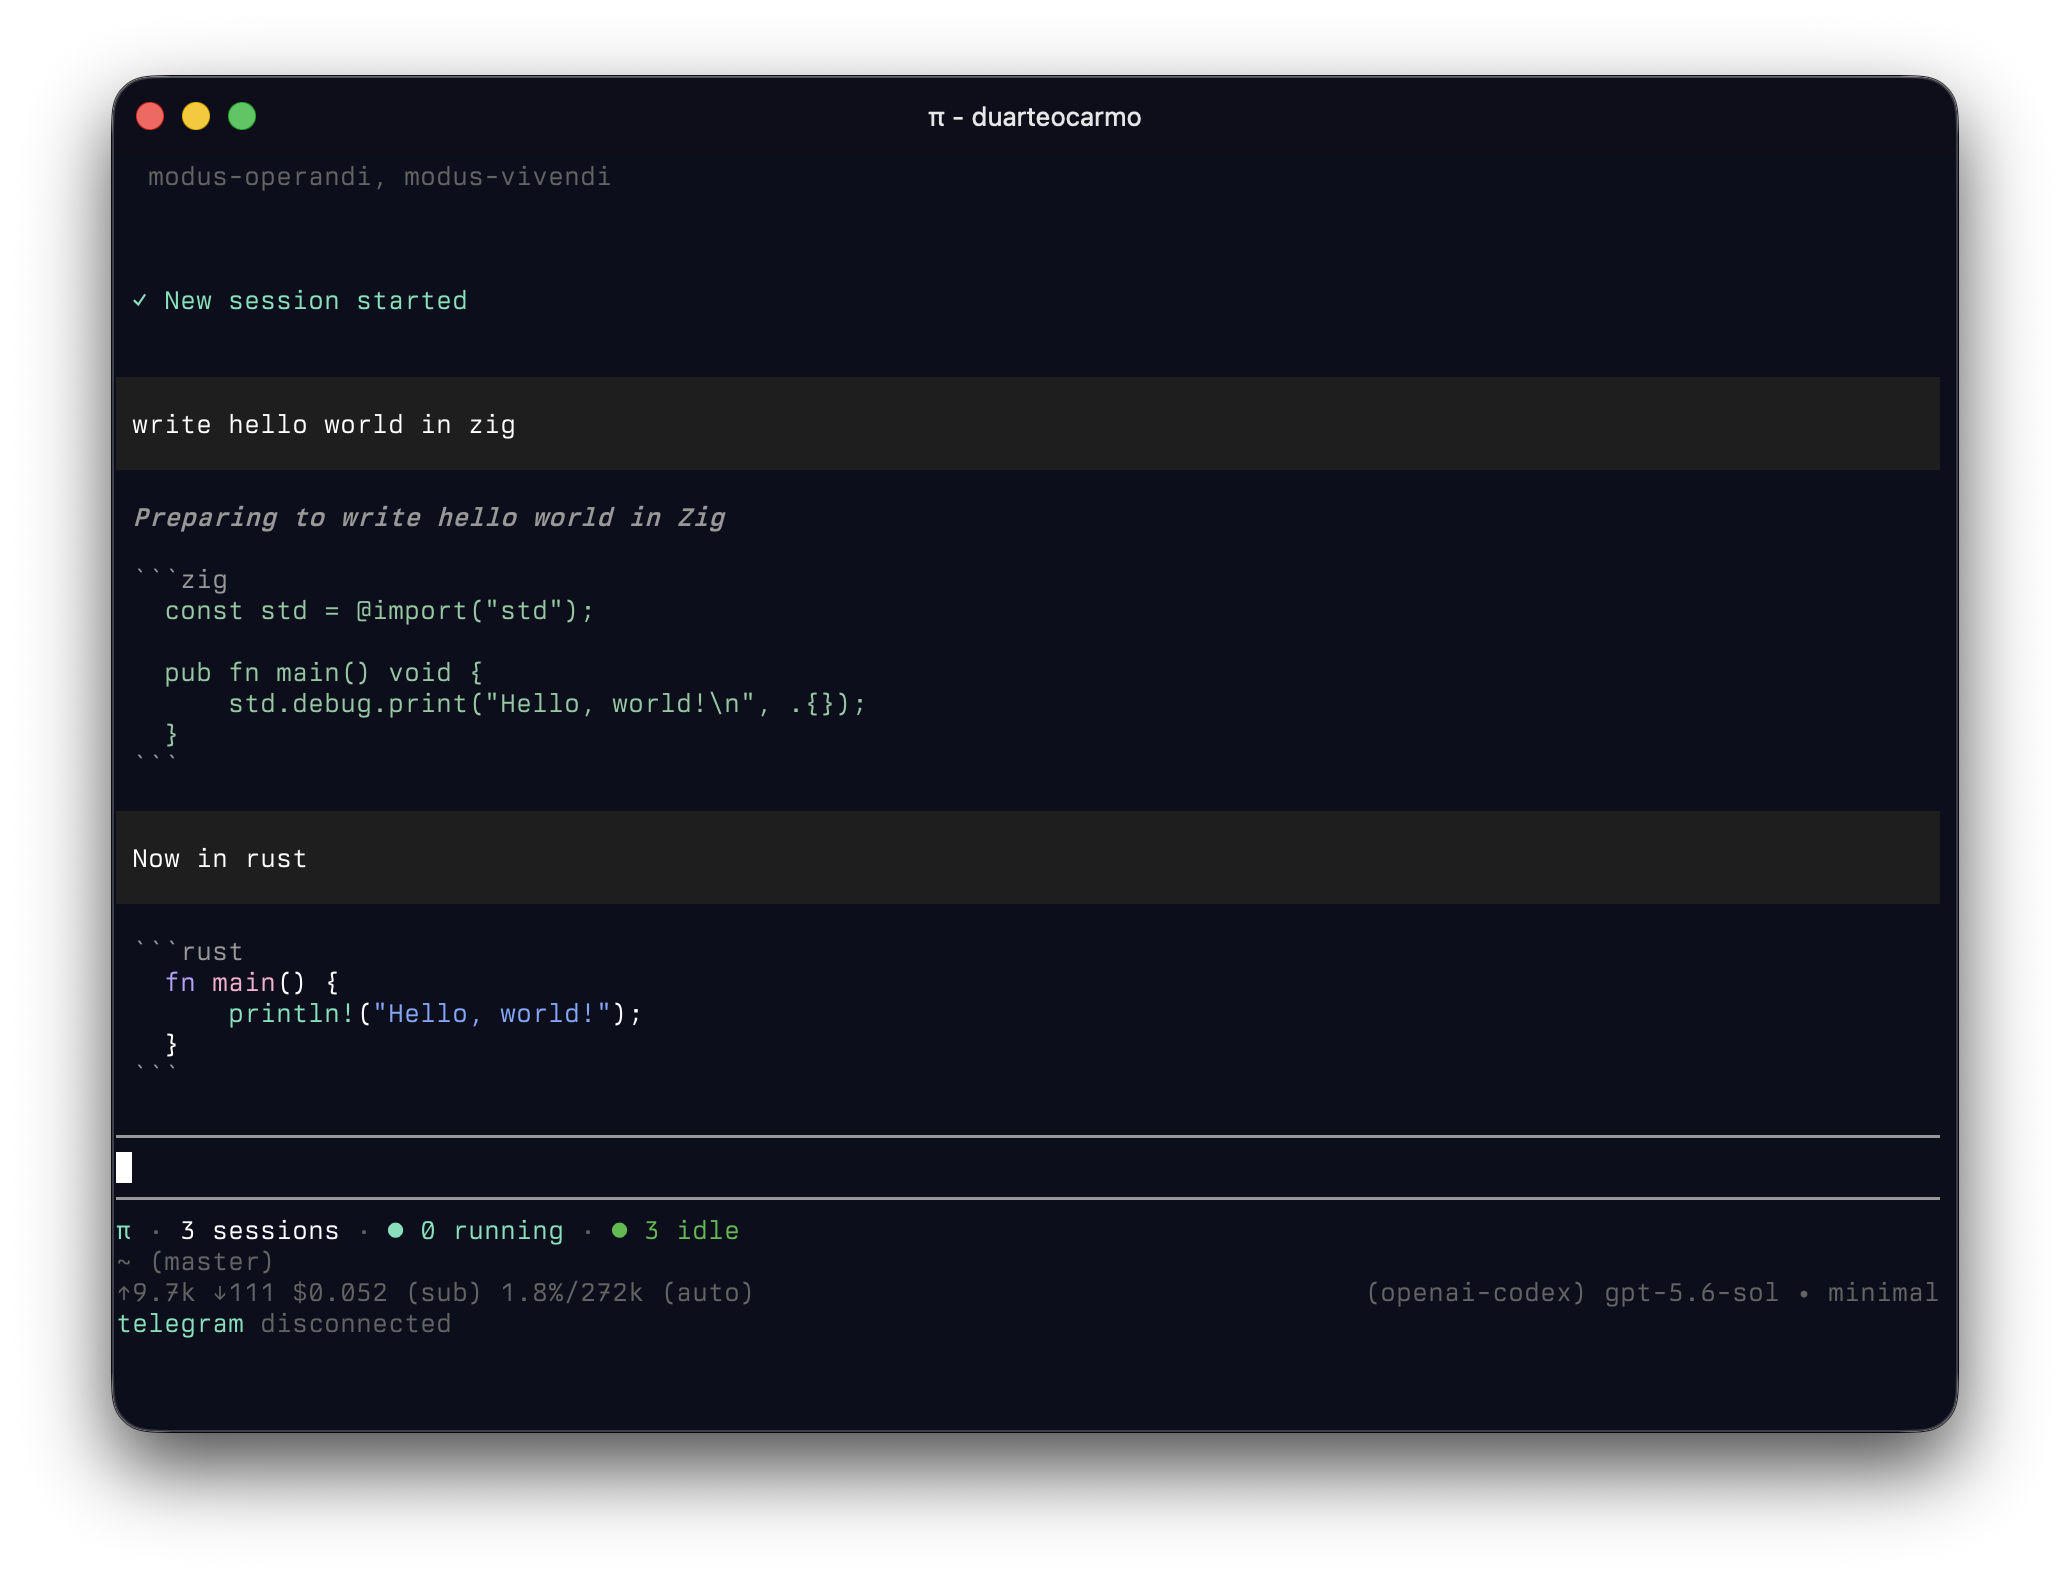Click 'Preparing to write hello world in Zig'
The image size is (2070, 1580).
pos(429,518)
